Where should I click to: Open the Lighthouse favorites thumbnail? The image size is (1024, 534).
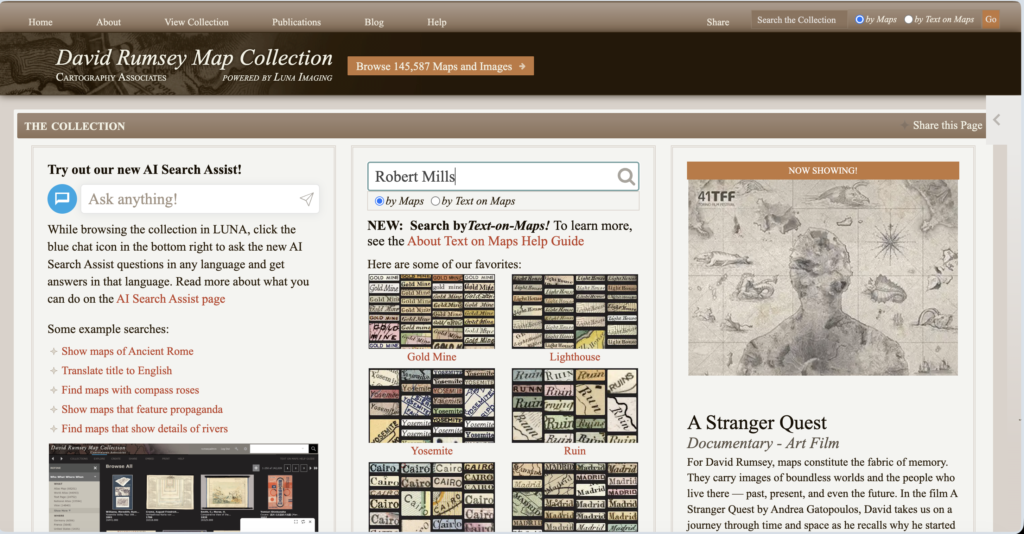(574, 311)
